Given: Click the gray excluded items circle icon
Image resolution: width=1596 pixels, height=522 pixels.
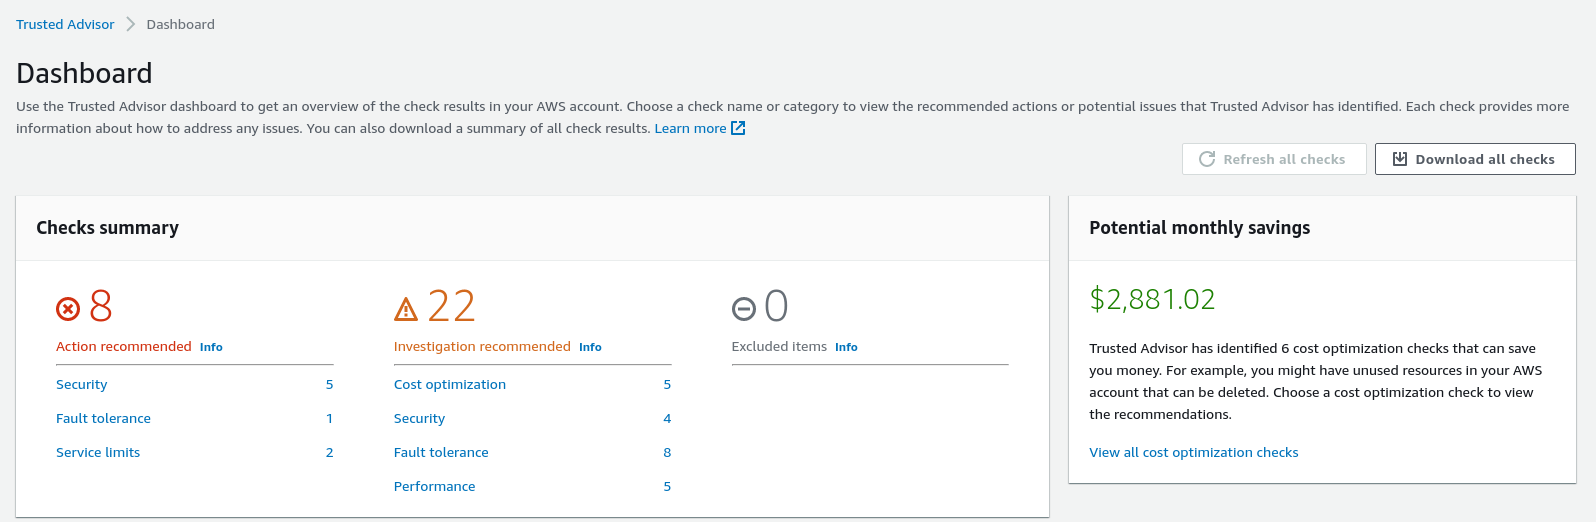Looking at the screenshot, I should pyautogui.click(x=744, y=309).
